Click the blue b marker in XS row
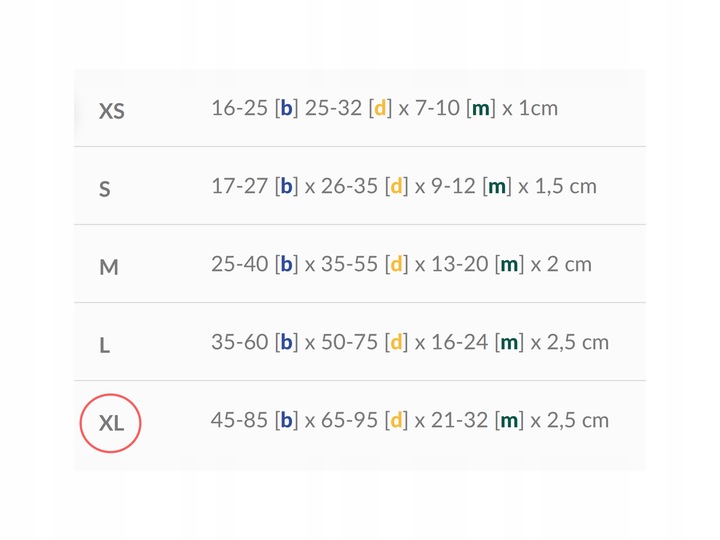720x540 pixels. coord(286,108)
